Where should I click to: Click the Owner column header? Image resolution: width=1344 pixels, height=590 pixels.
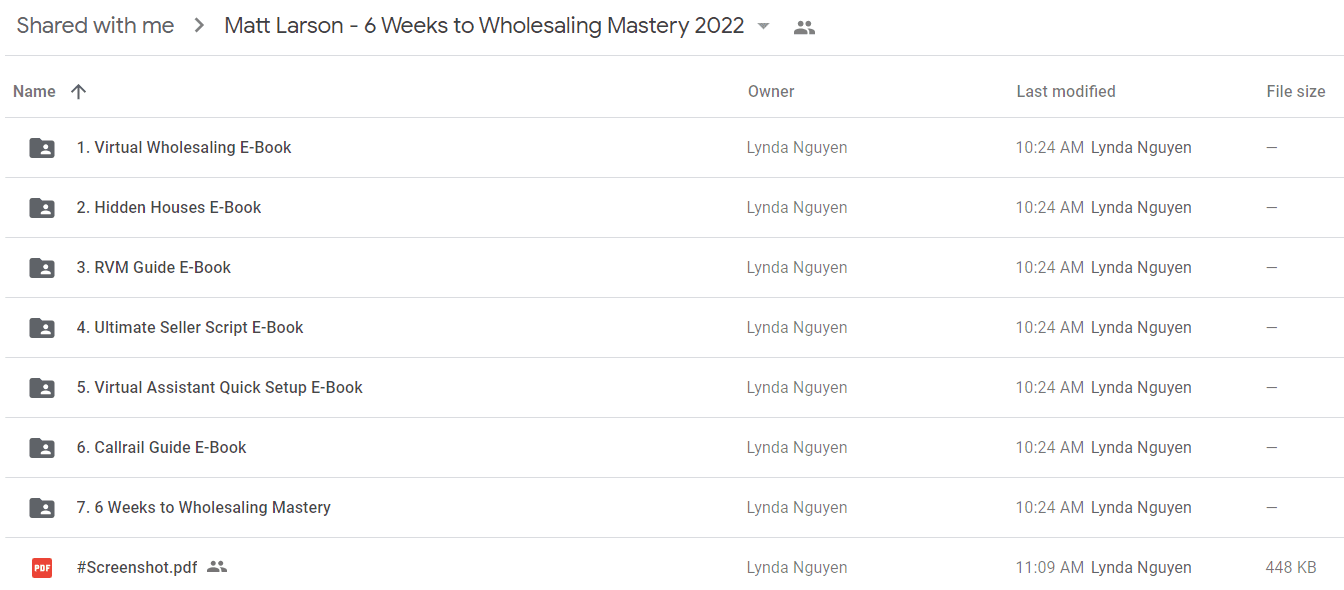(771, 92)
